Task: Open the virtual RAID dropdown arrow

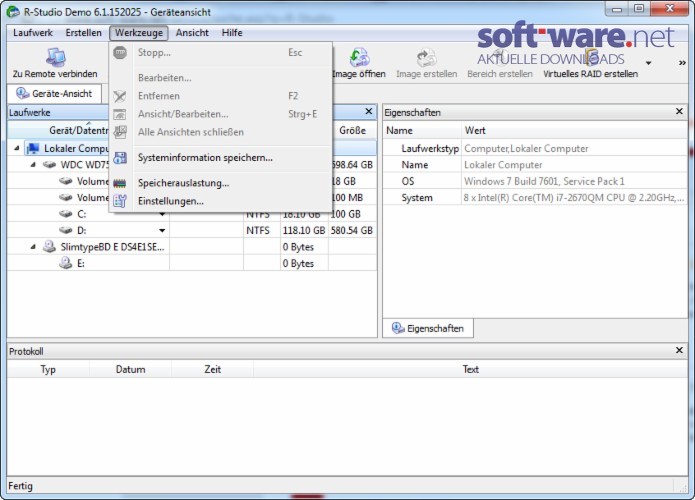Action: pyautogui.click(x=648, y=63)
